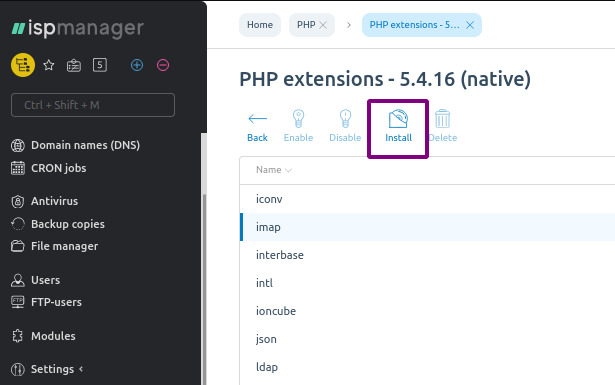Click the clipboard list icon in sidebar
This screenshot has width=615, height=385.
tap(74, 65)
